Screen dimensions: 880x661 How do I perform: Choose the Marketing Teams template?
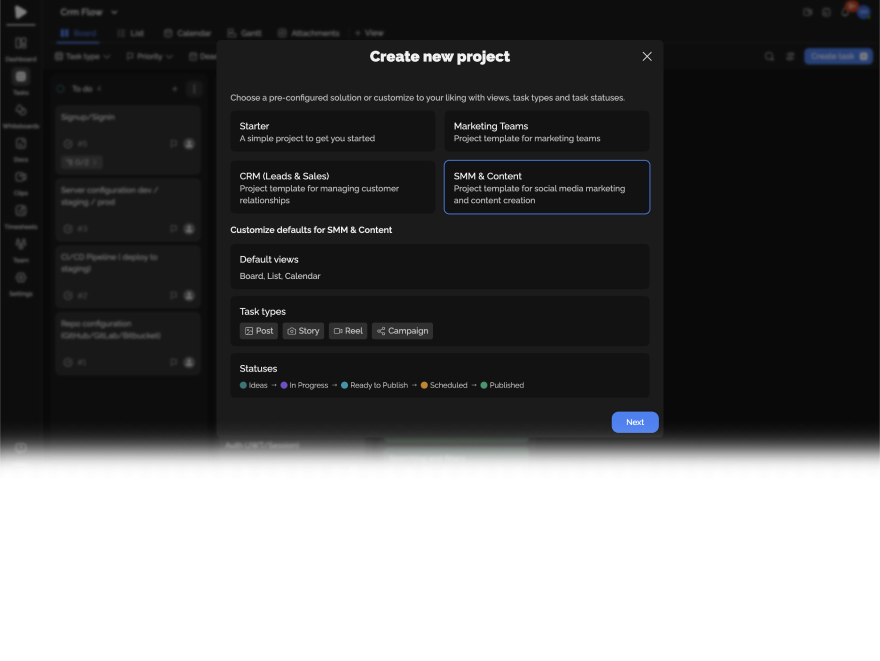546,131
